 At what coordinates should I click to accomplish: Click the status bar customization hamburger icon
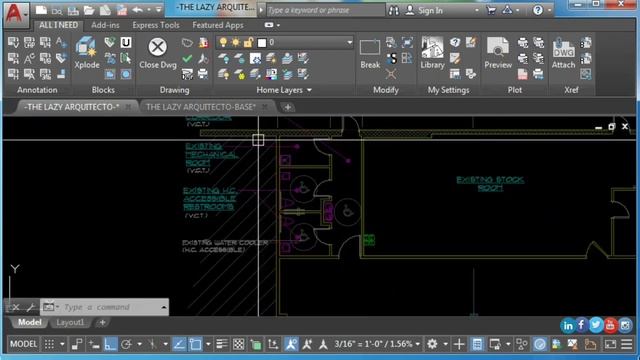[x=627, y=344]
